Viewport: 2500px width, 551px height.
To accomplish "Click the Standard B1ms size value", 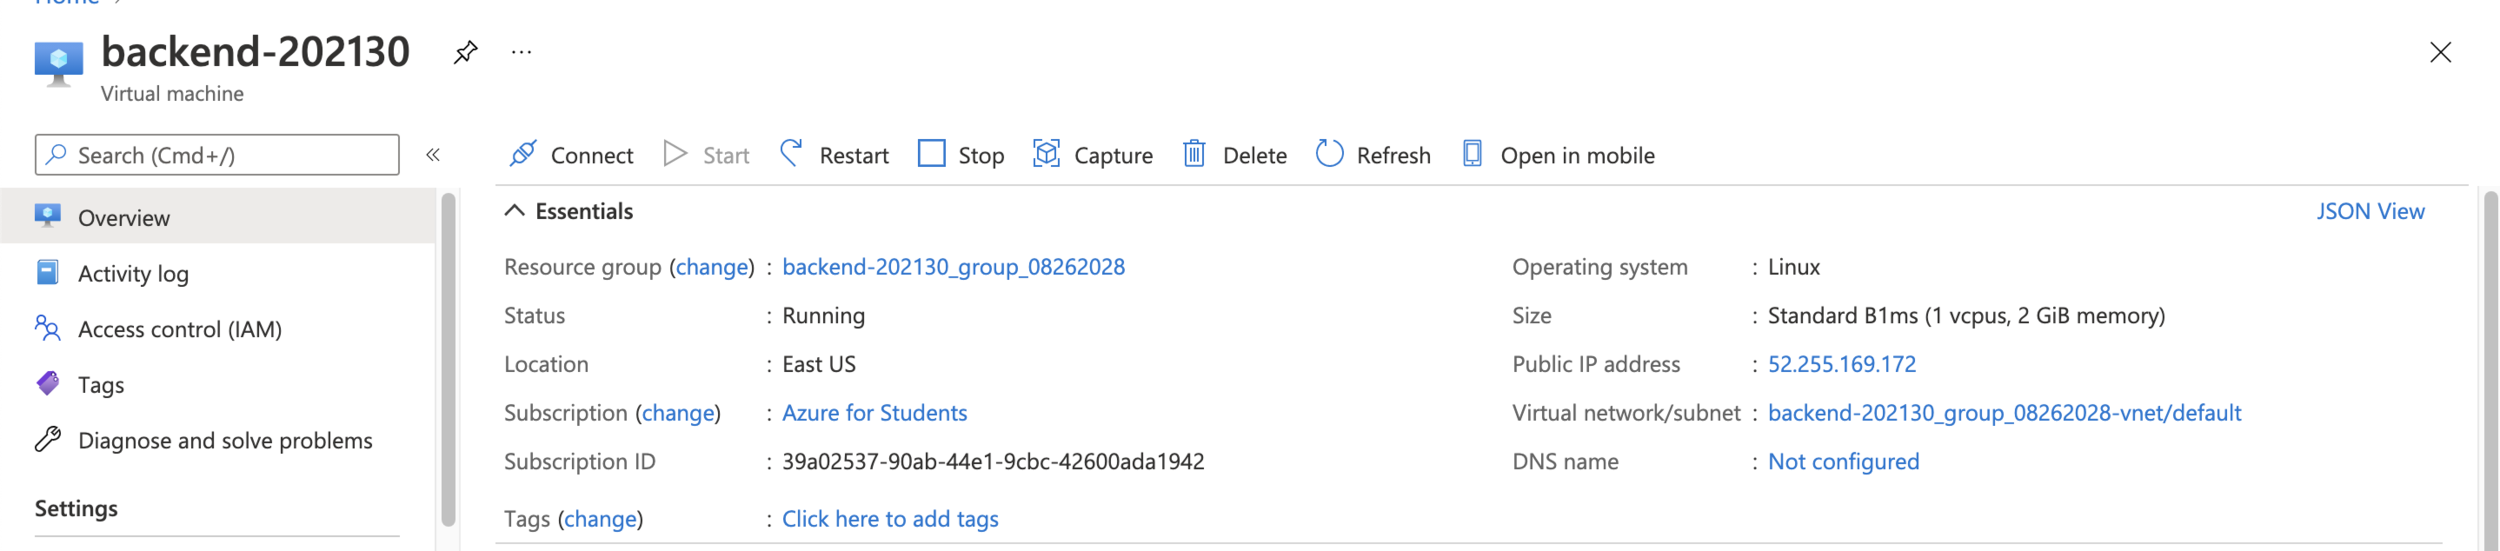I will click(x=1966, y=316).
